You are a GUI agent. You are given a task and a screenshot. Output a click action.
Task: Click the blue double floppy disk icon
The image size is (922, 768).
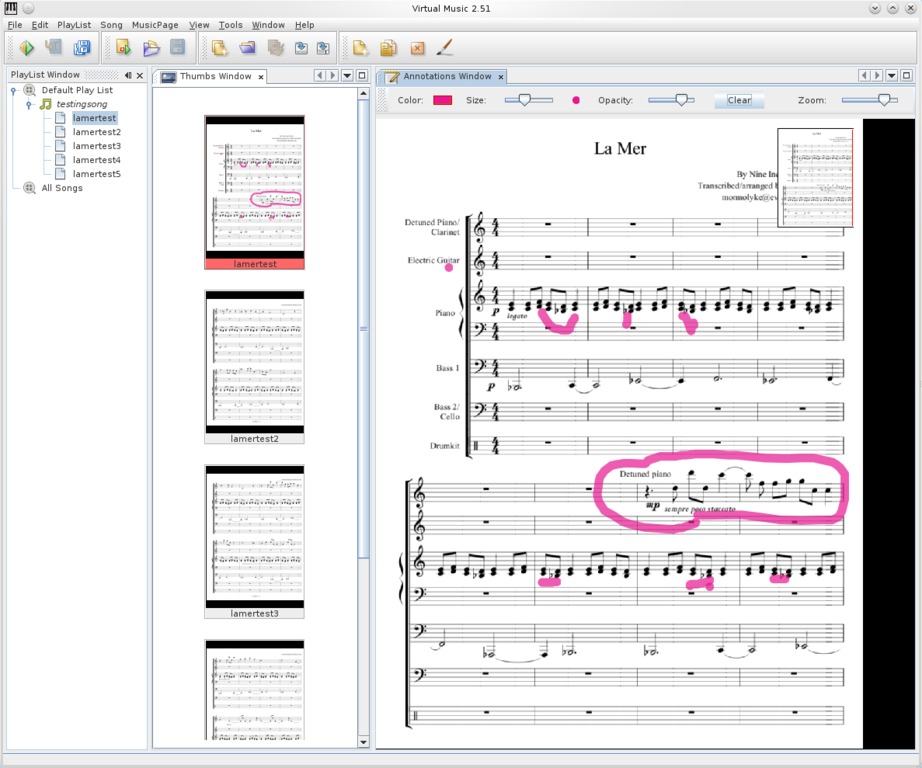pos(82,47)
